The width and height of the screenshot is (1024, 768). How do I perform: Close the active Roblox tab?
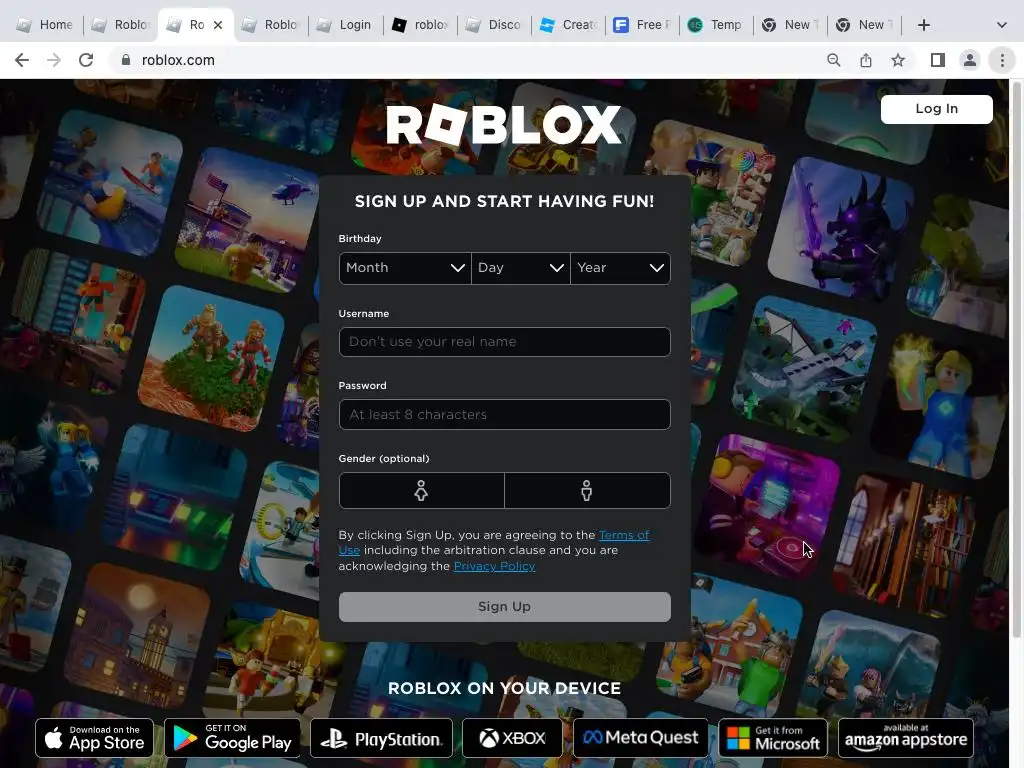tap(218, 25)
